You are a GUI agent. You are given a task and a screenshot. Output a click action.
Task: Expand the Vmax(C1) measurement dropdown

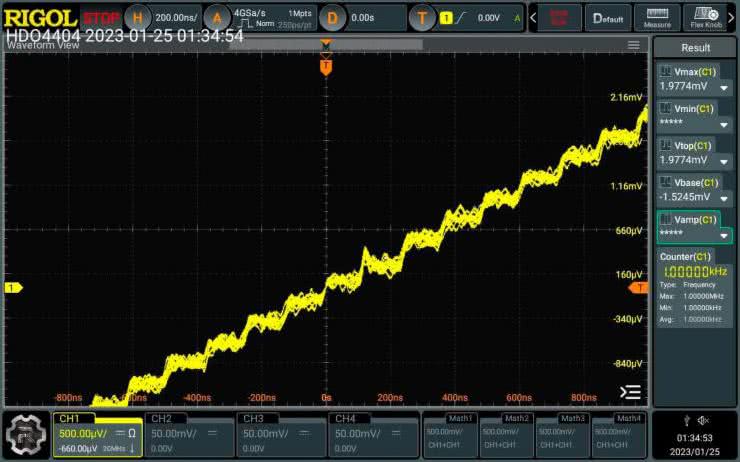723,88
